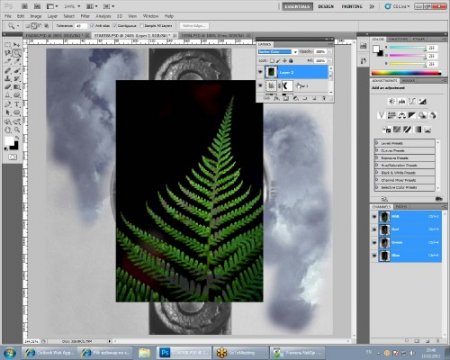This screenshot has height=360, width=450.
Task: Open the Arrange Documents dropdown
Action: tap(92, 6)
